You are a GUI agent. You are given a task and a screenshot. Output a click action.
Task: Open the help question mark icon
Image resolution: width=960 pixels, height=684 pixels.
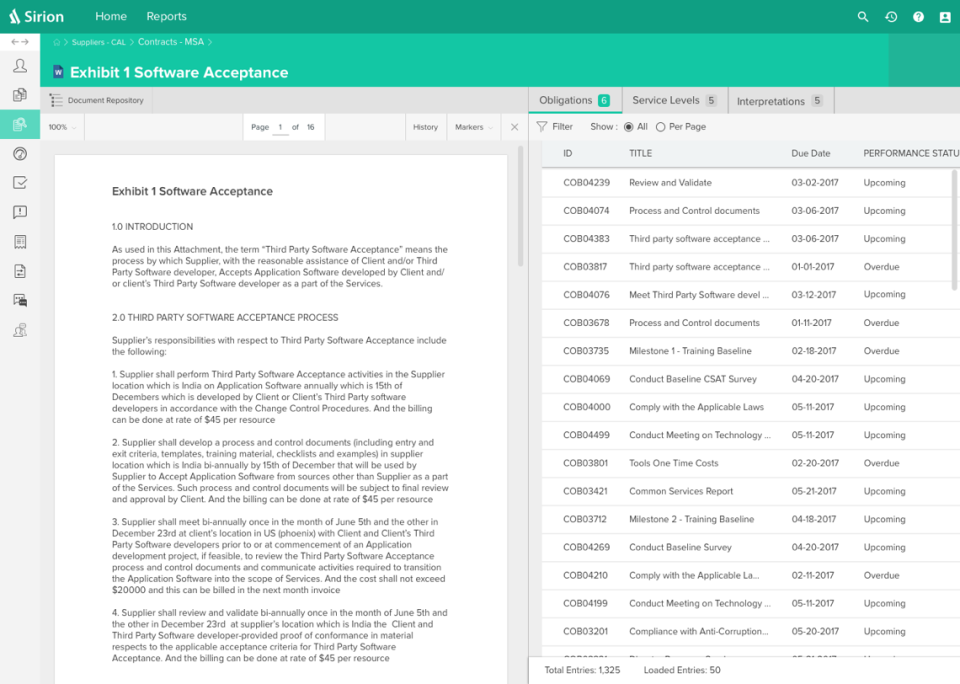pyautogui.click(x=918, y=17)
